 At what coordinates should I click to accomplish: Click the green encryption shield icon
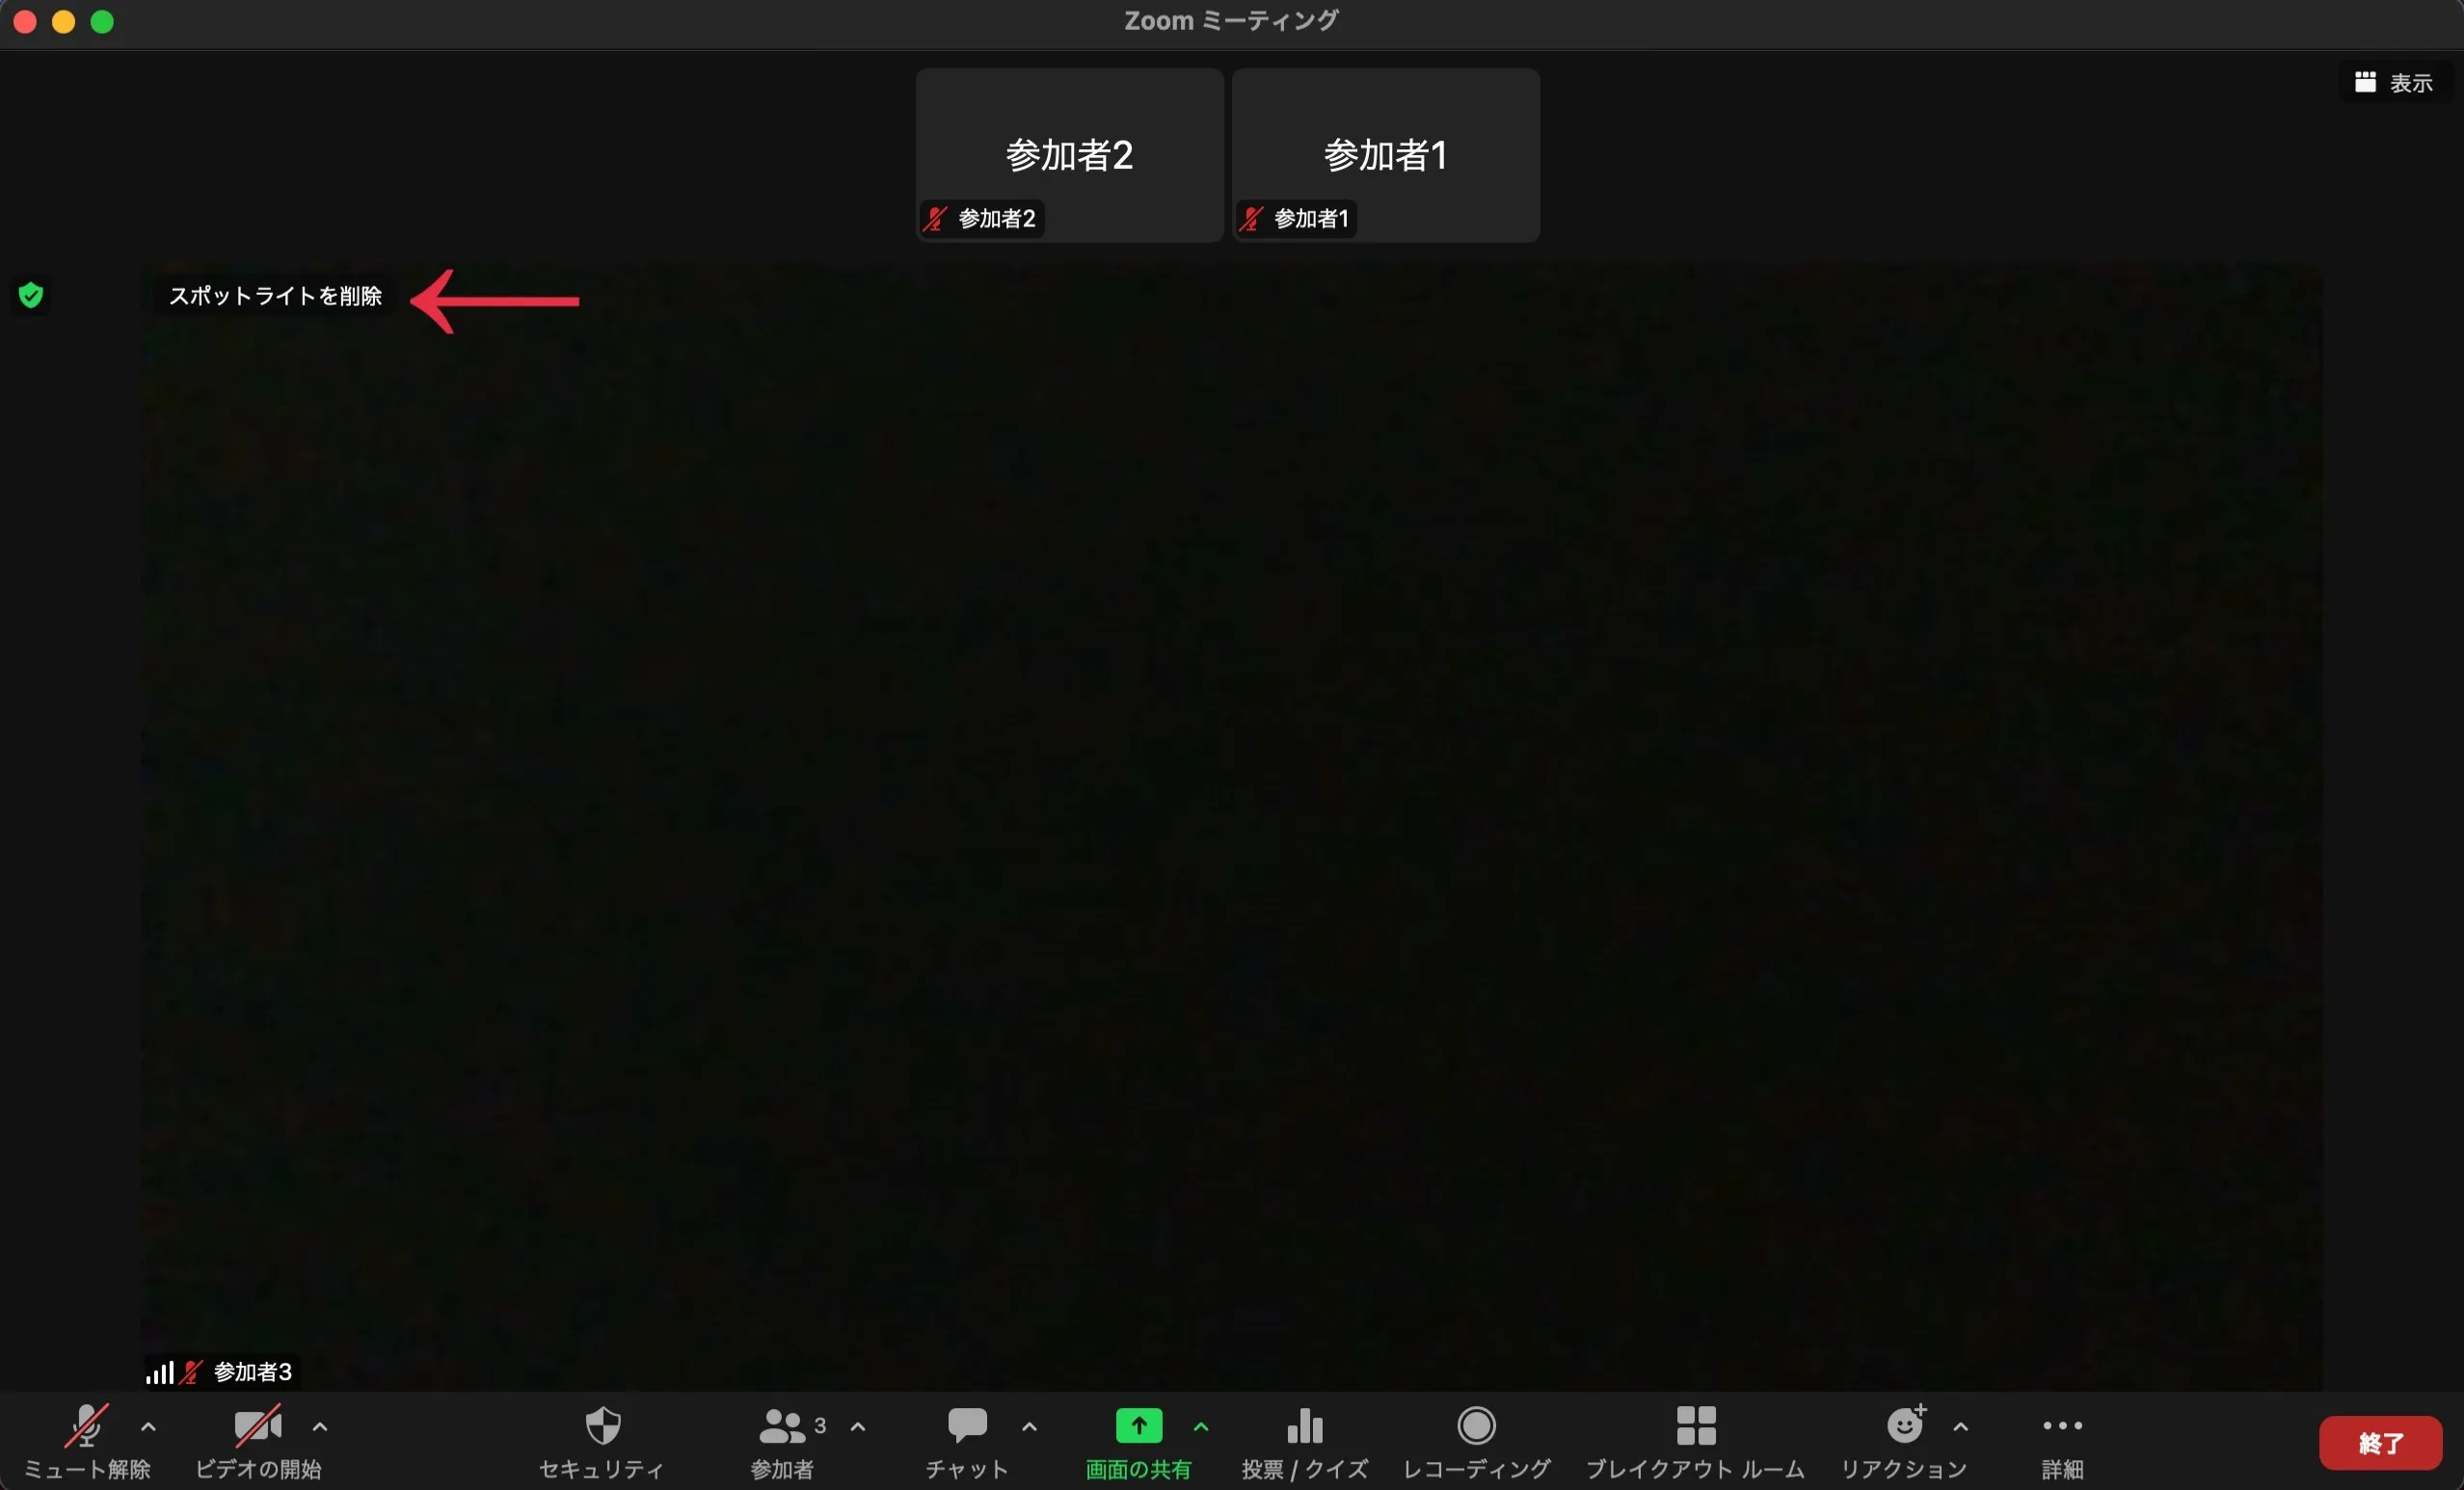coord(31,295)
